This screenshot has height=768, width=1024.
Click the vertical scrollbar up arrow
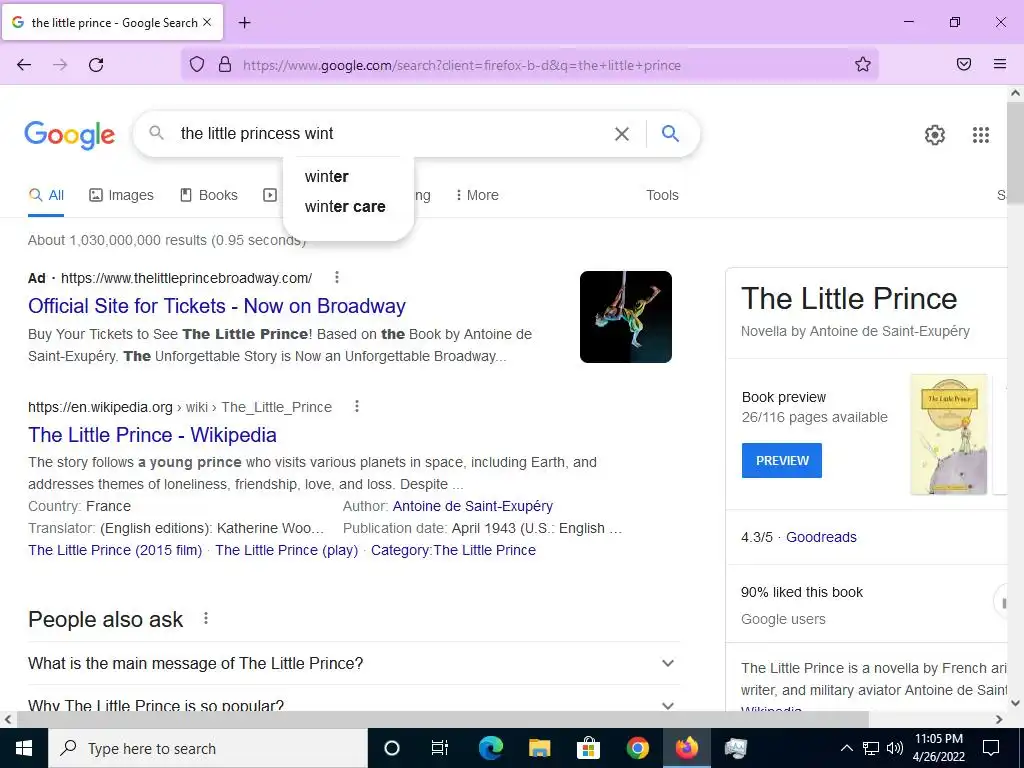pos(1016,93)
